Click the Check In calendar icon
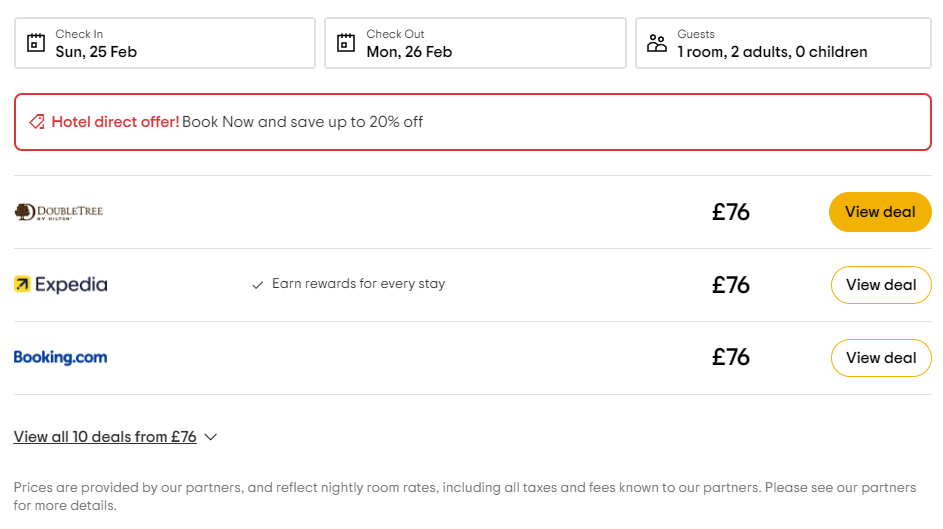This screenshot has width=943, height=529. pos(36,43)
